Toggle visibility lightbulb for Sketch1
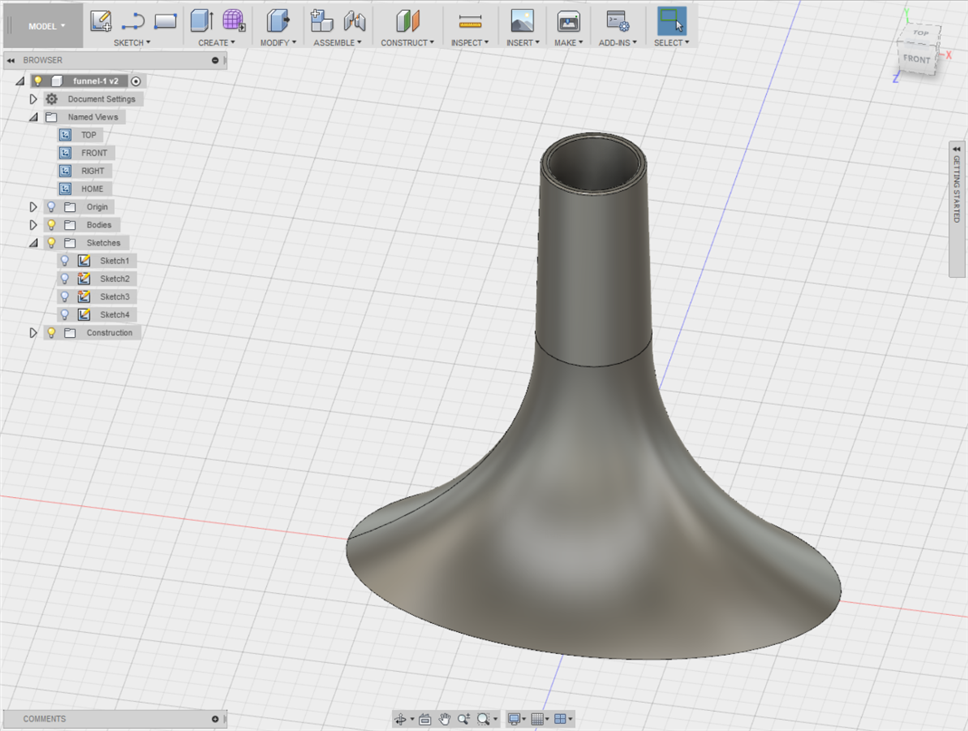This screenshot has width=968, height=731. [65, 261]
